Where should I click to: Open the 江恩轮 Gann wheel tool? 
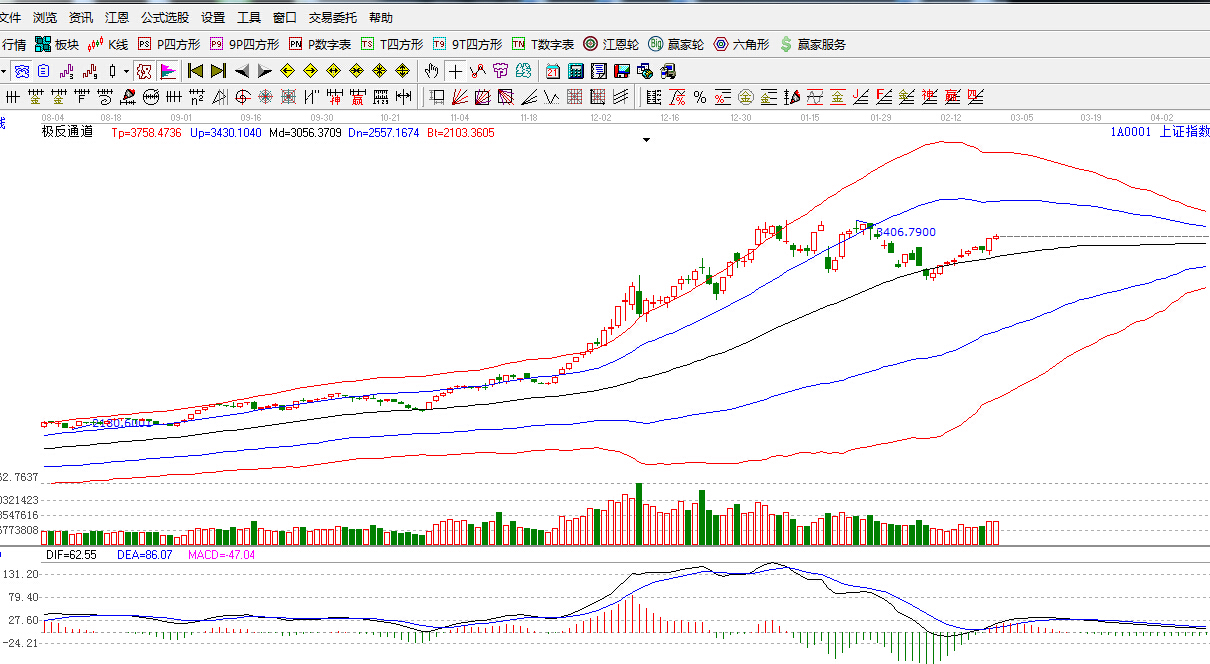coord(611,44)
